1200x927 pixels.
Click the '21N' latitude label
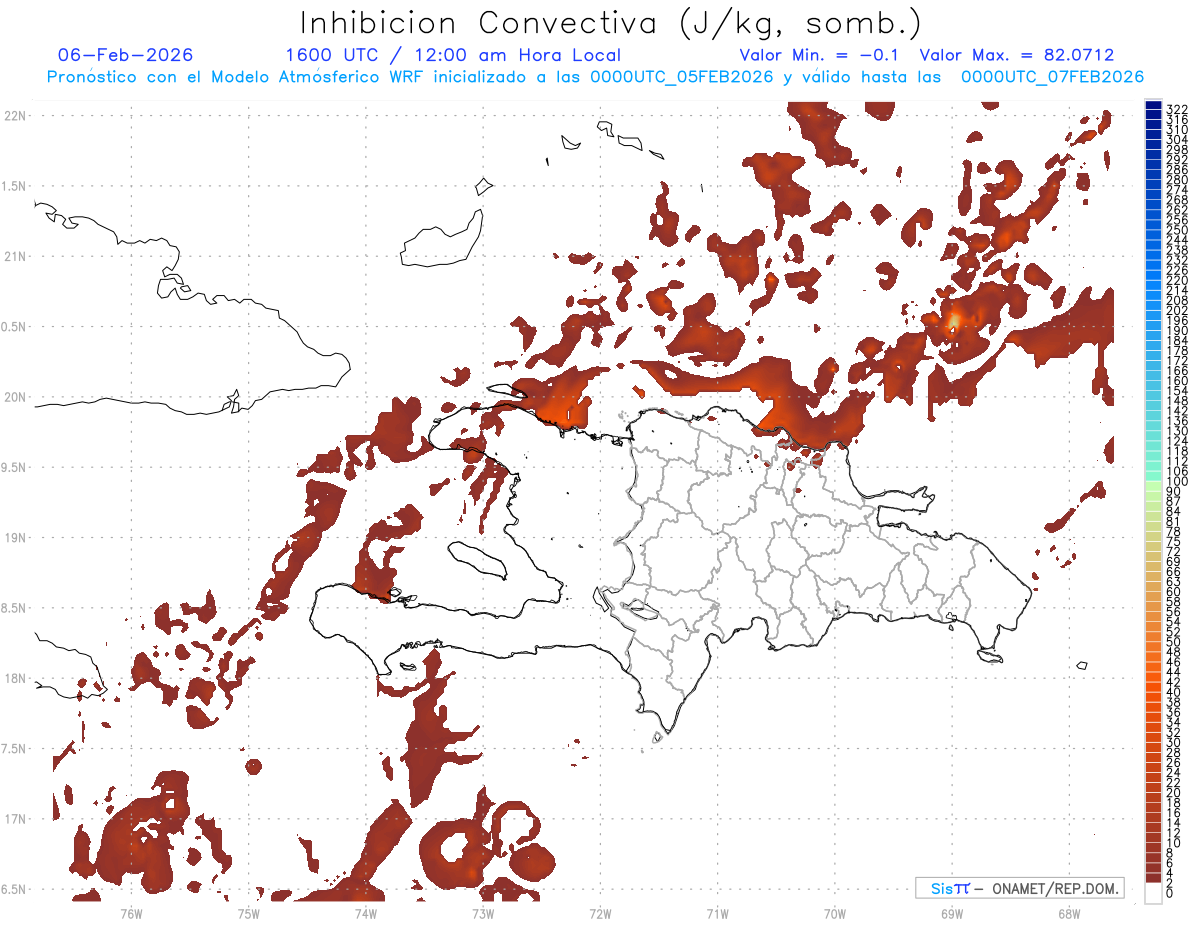(x=15, y=256)
